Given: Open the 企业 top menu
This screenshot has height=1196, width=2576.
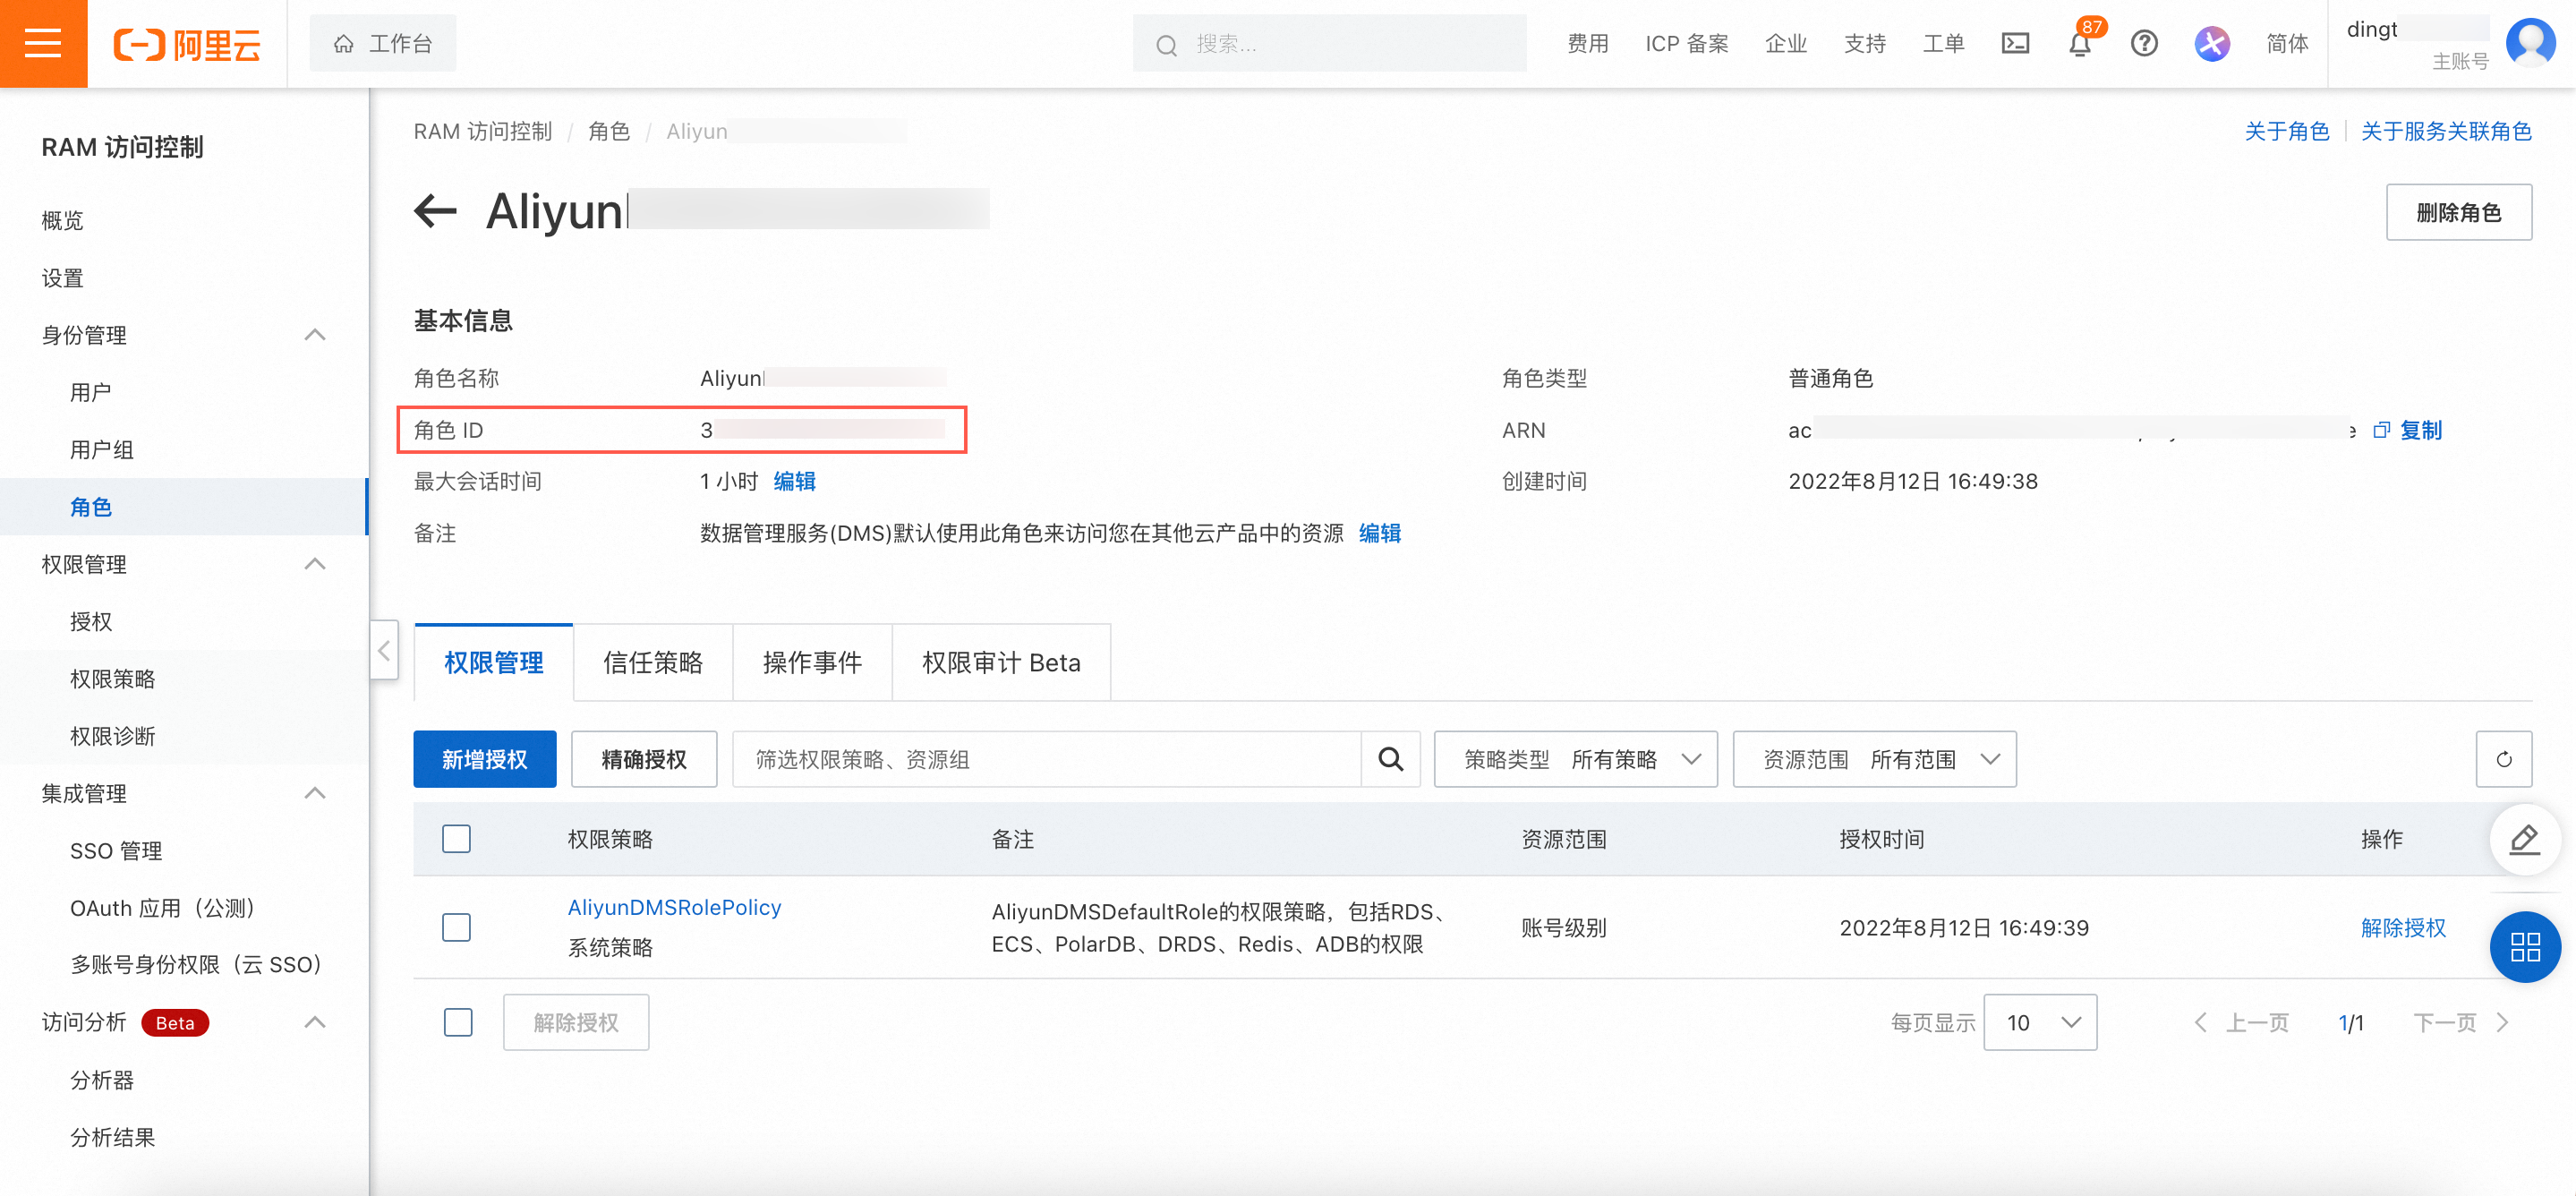Looking at the screenshot, I should 1785,44.
